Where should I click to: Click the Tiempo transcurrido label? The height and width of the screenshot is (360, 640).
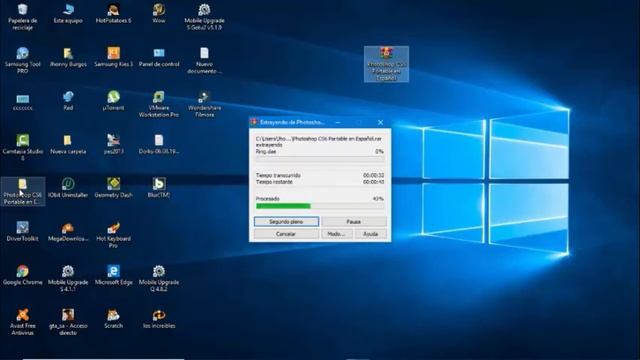(x=278, y=176)
